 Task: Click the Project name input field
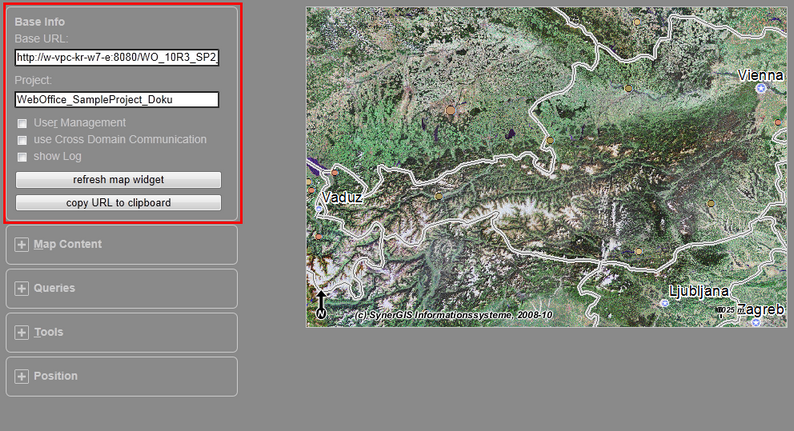[117, 99]
